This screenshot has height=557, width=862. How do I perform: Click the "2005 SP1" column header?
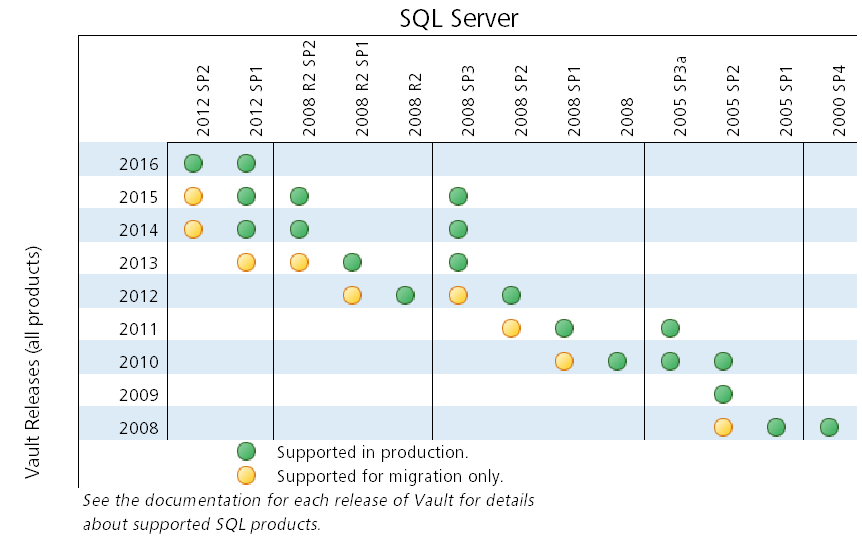coord(786,101)
